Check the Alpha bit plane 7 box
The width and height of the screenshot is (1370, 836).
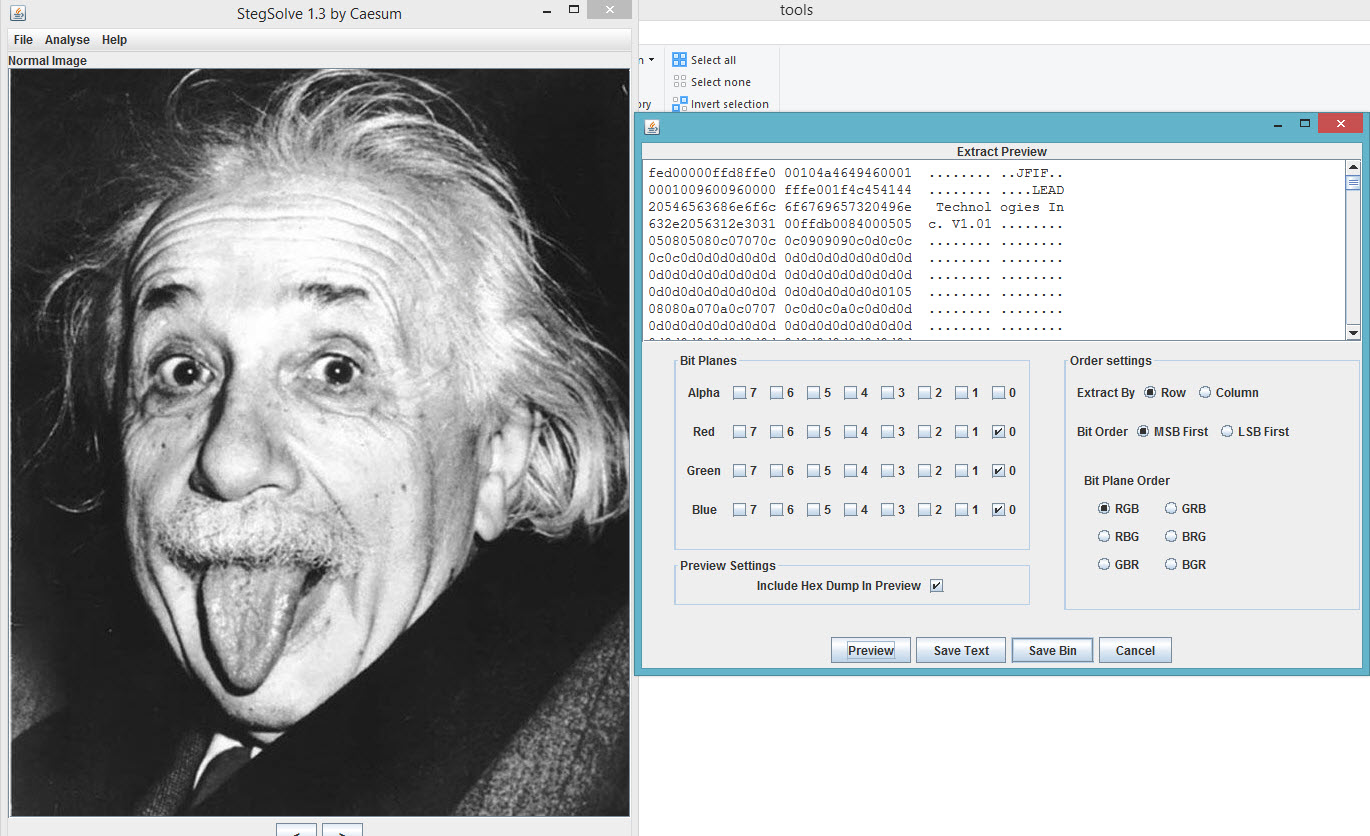(739, 393)
